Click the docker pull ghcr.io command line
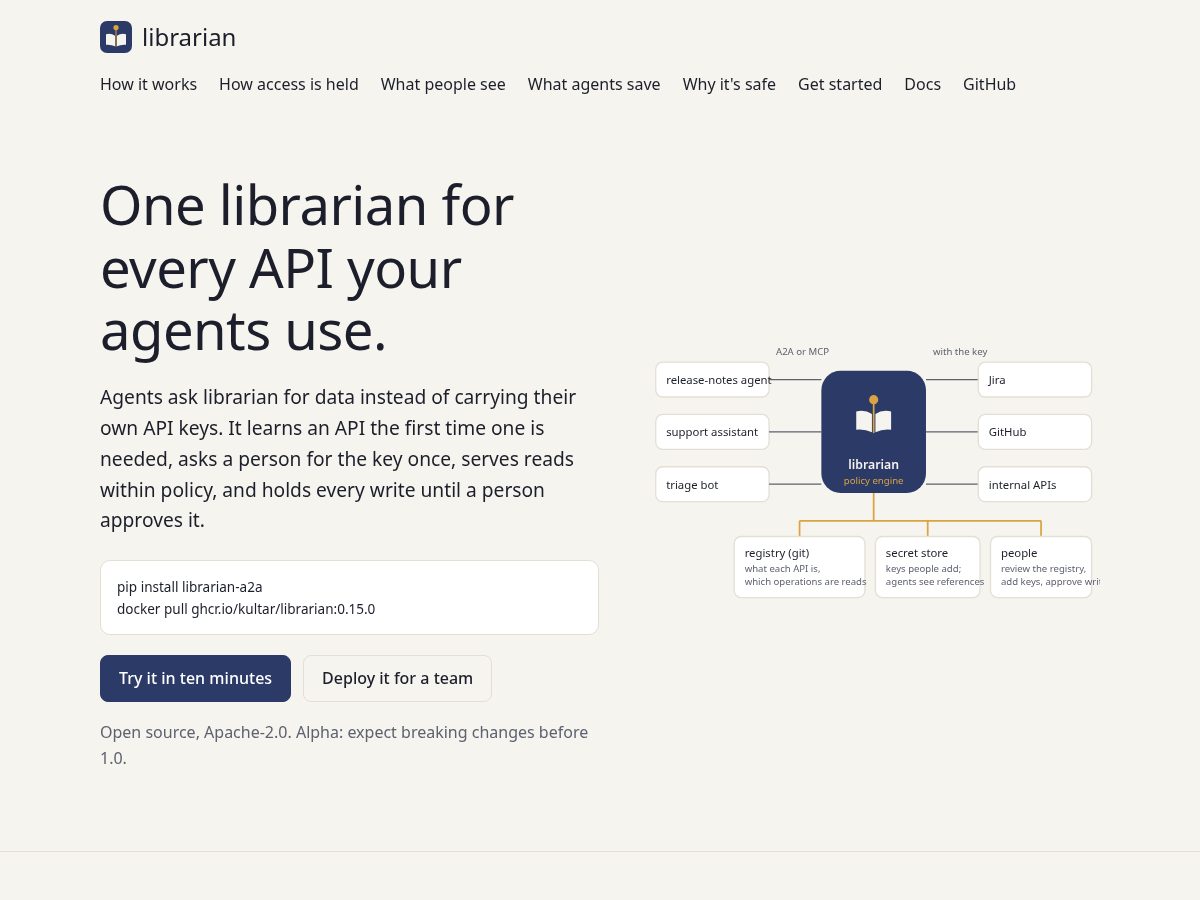This screenshot has height=900, width=1200. 246,608
